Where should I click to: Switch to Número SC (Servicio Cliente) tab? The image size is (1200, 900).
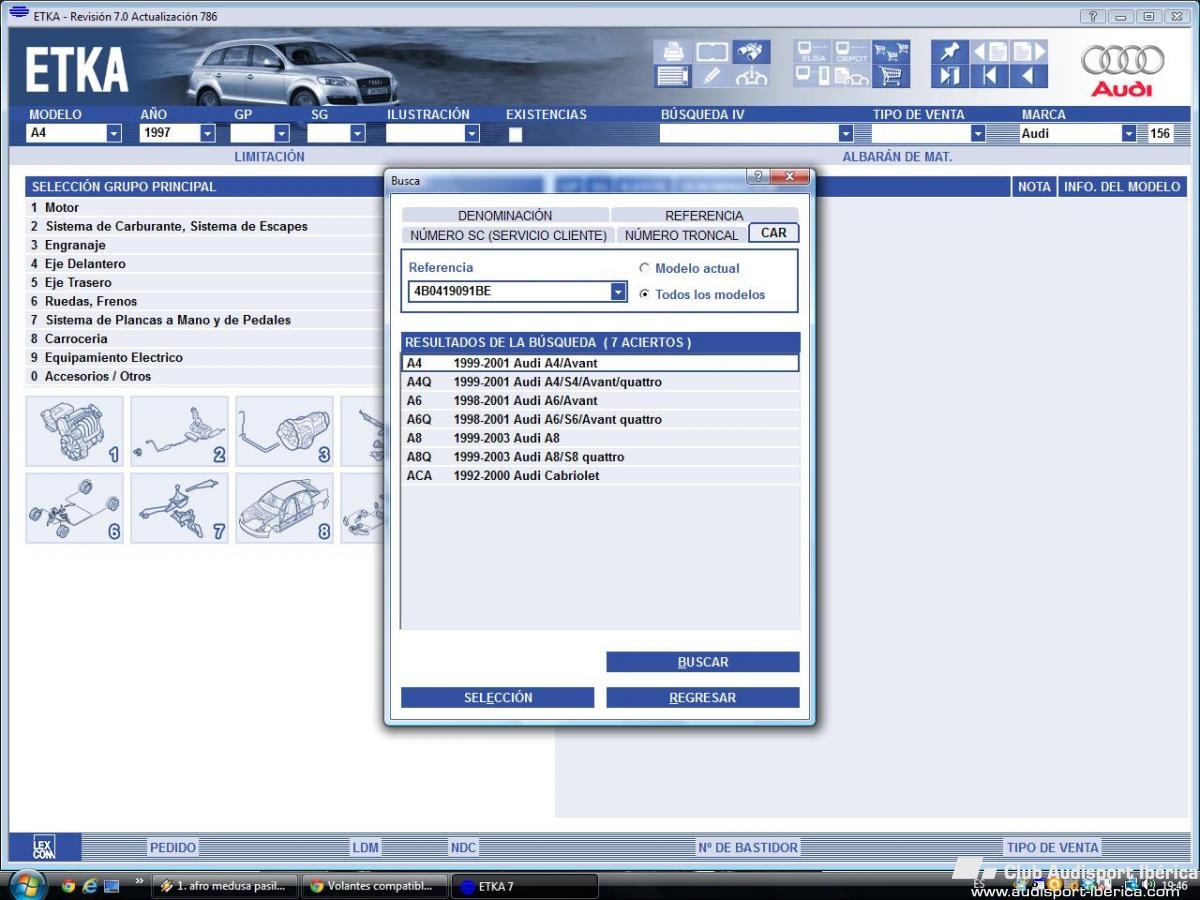(x=509, y=235)
